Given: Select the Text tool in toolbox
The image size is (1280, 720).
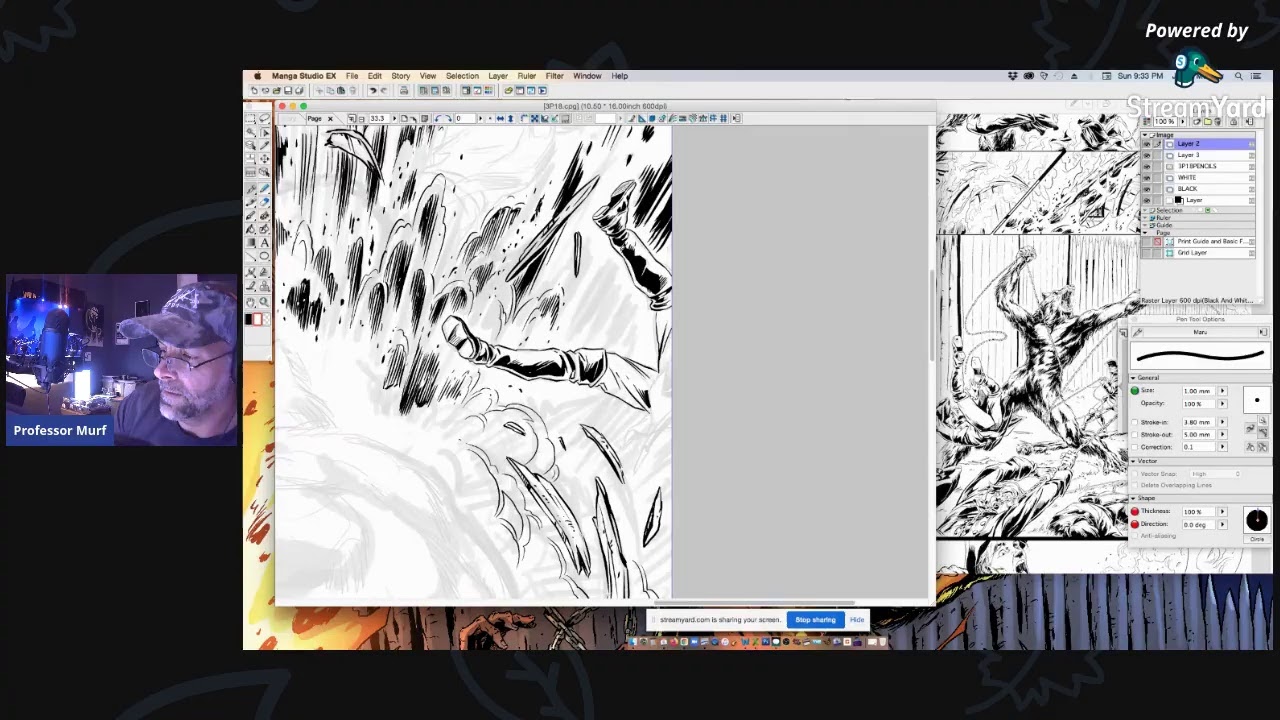Looking at the screenshot, I should 264,243.
